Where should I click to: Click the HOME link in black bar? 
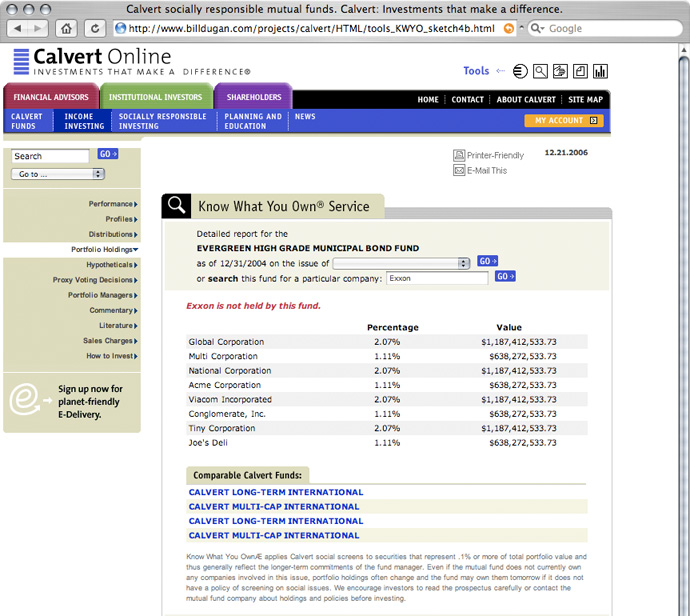428,100
